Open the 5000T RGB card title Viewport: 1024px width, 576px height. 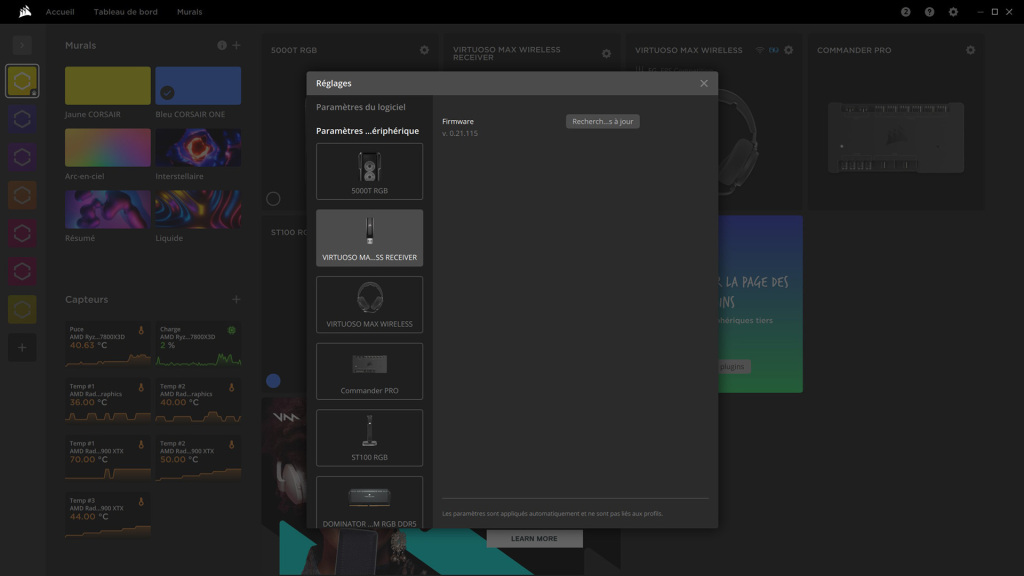coord(294,50)
